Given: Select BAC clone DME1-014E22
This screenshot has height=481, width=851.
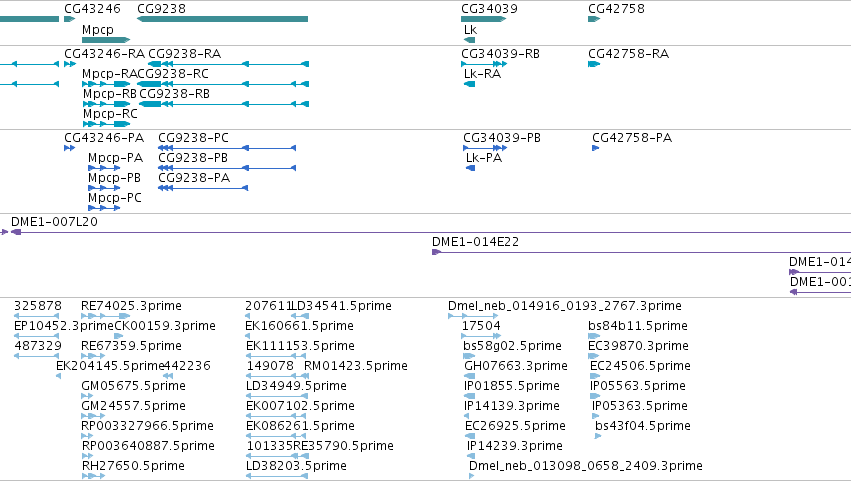Looking at the screenshot, I should click(475, 242).
